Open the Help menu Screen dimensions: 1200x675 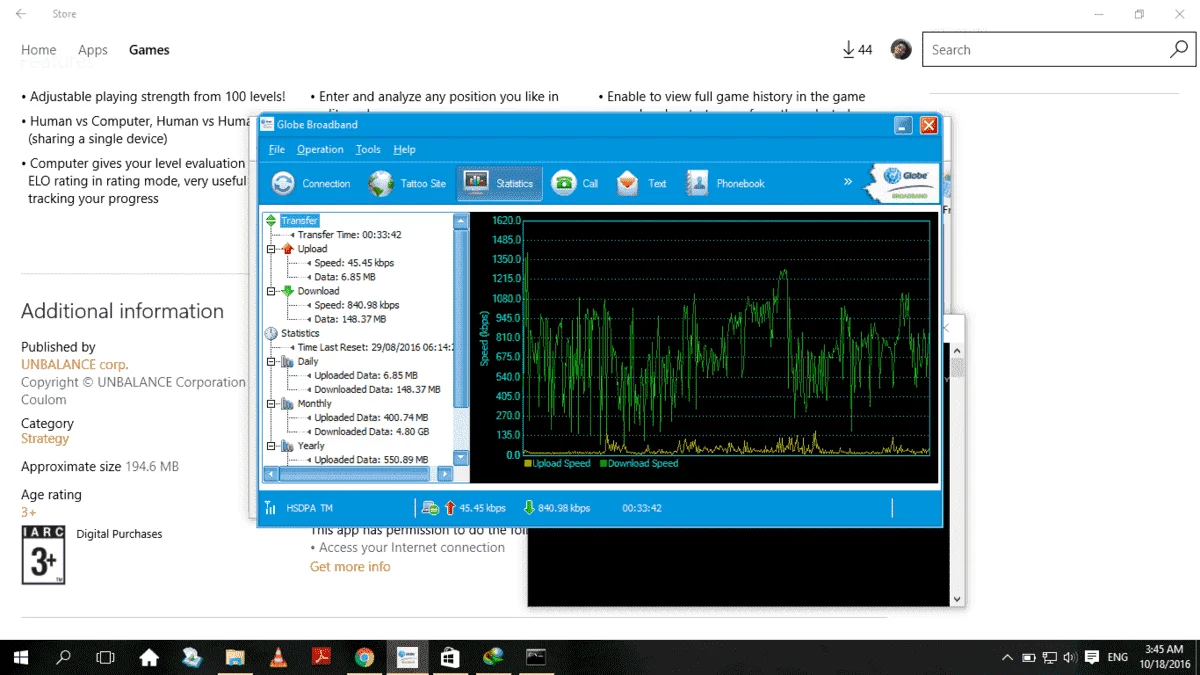[404, 149]
